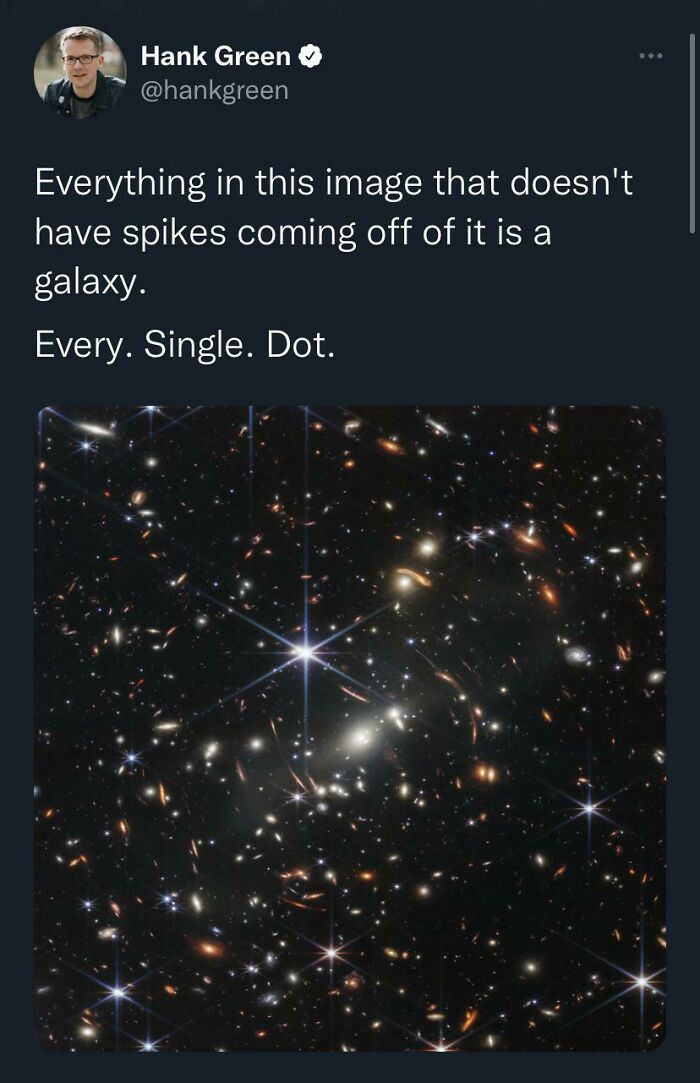Screen dimensions: 700x1083
Task: Click the largest bright spiked star
Action: pos(304,651)
